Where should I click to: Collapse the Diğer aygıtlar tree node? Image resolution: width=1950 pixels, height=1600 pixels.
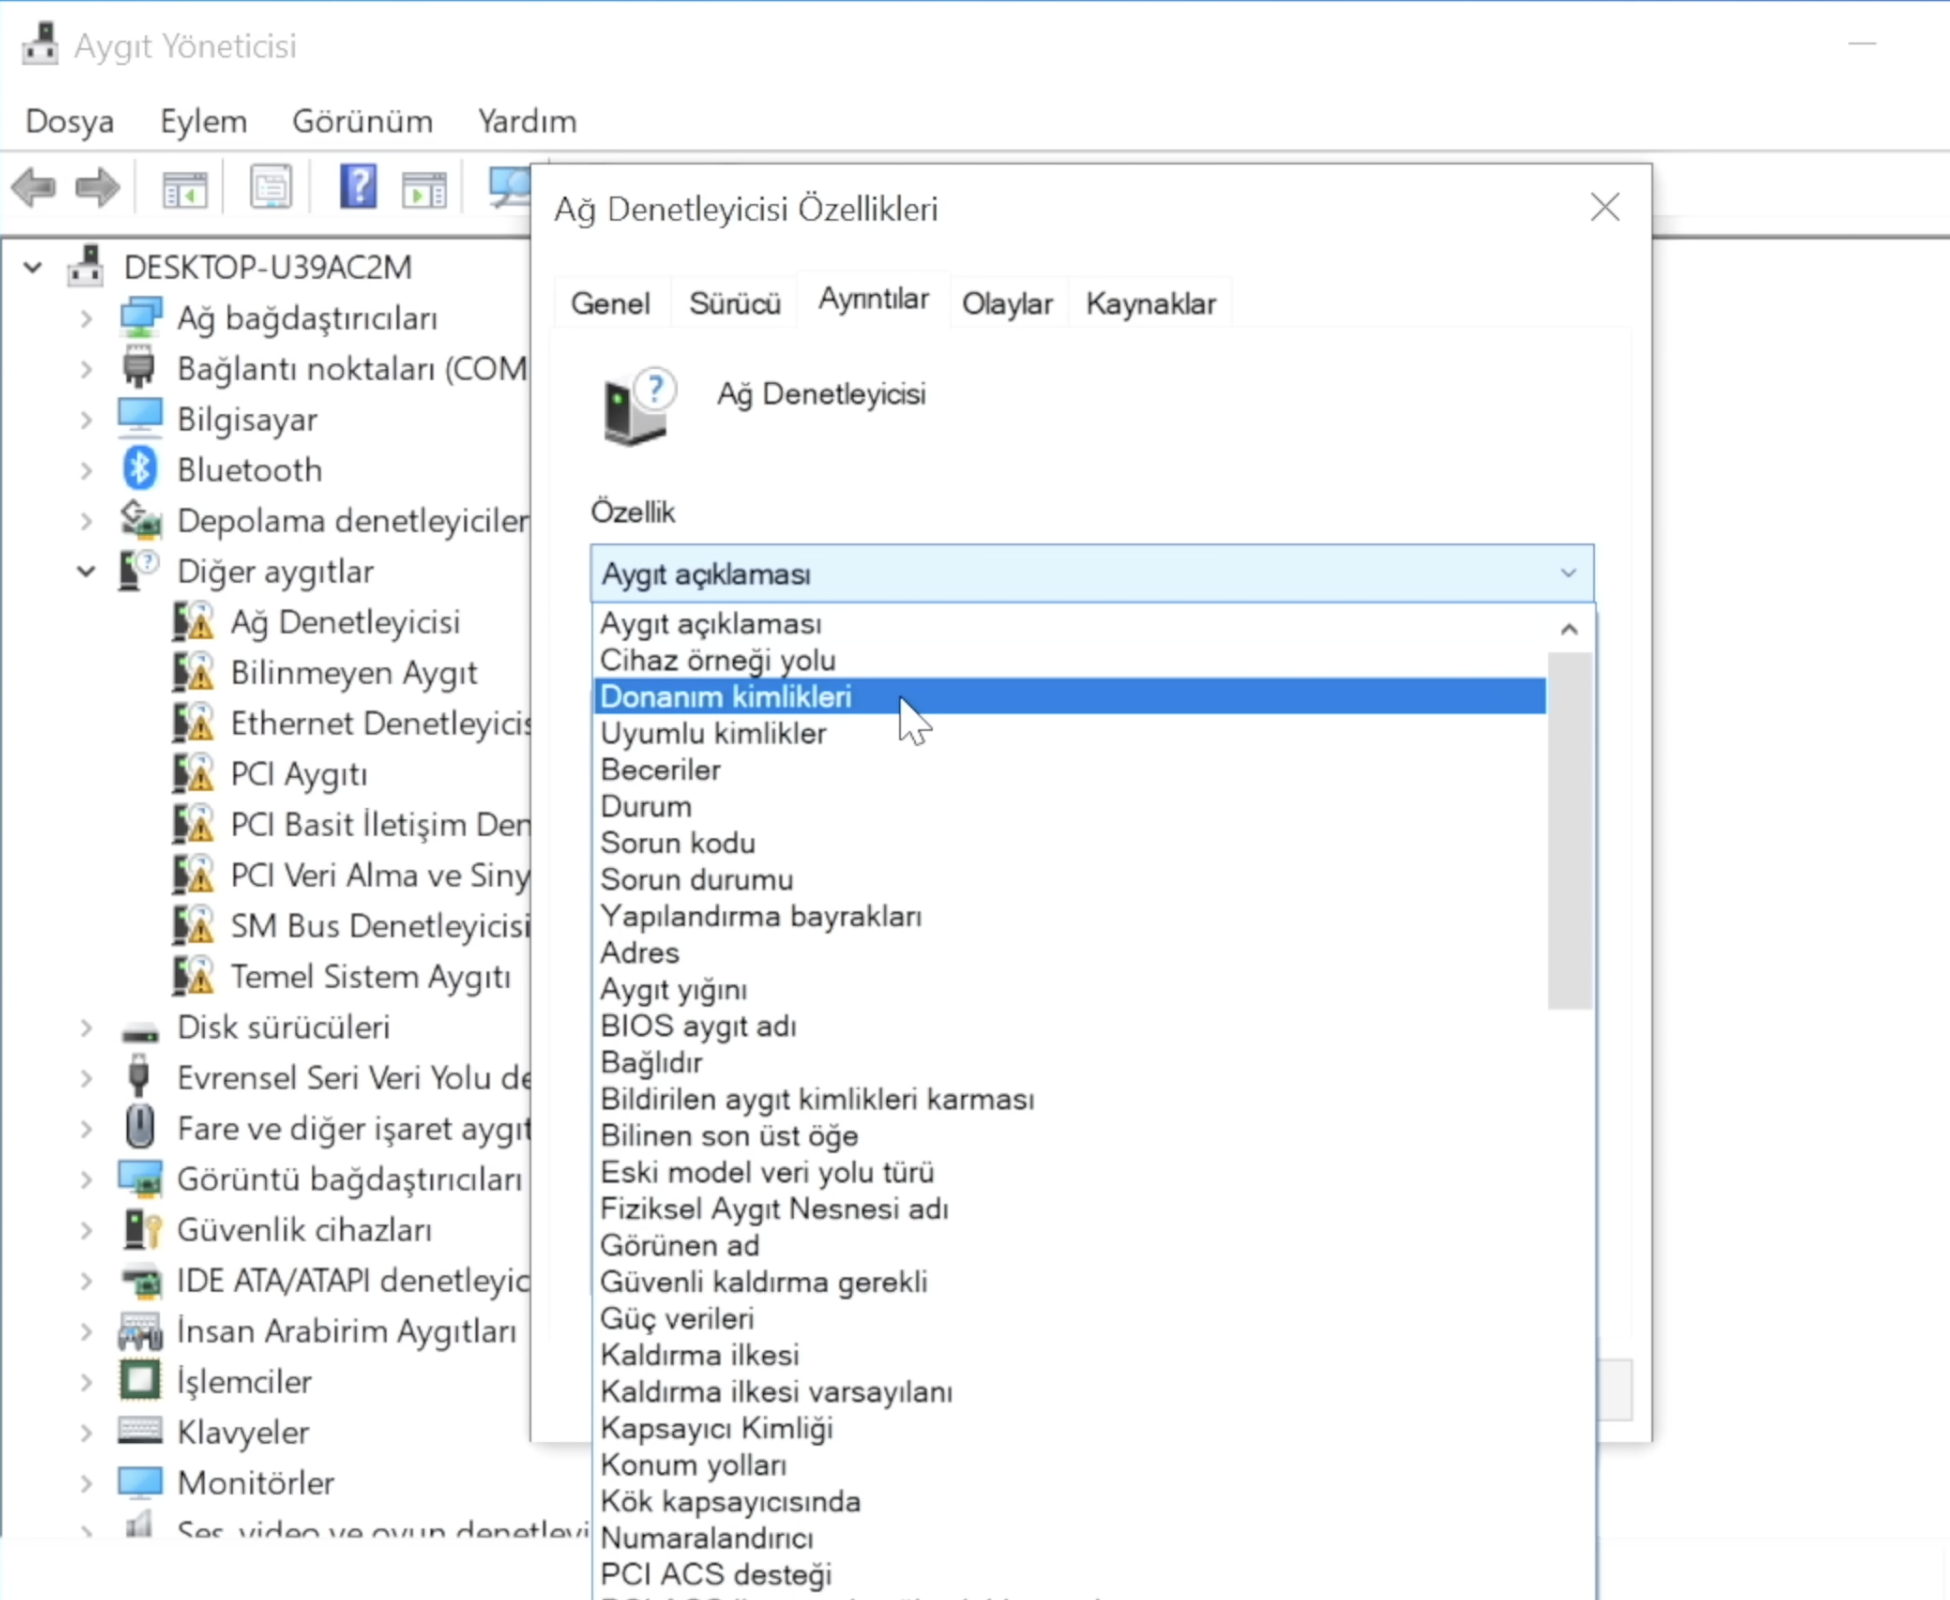(x=86, y=571)
